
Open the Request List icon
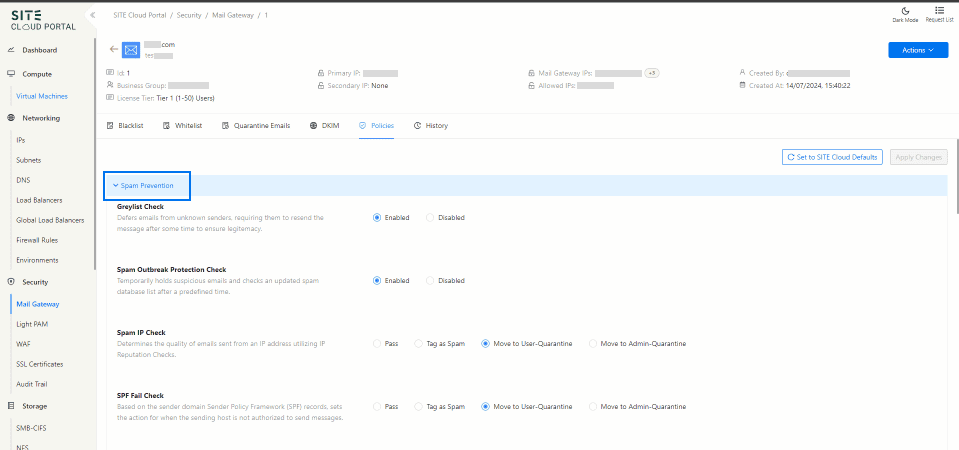tap(940, 10)
